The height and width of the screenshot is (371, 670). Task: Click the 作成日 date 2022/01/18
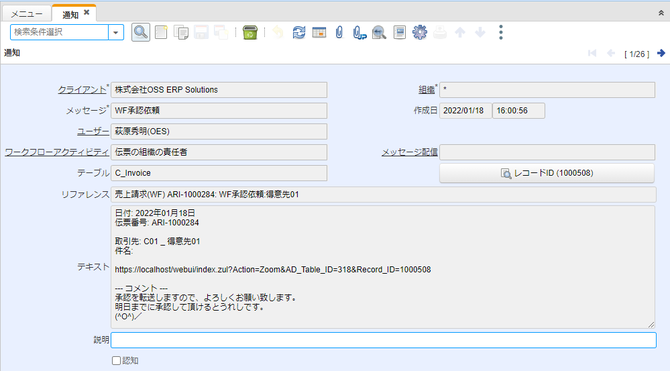pos(465,111)
